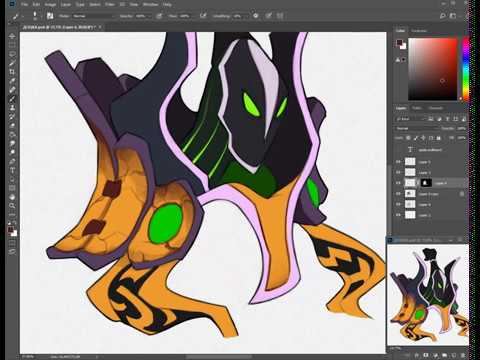Switch to the Swatches tab
This screenshot has width=480, height=360.
(x=419, y=31)
